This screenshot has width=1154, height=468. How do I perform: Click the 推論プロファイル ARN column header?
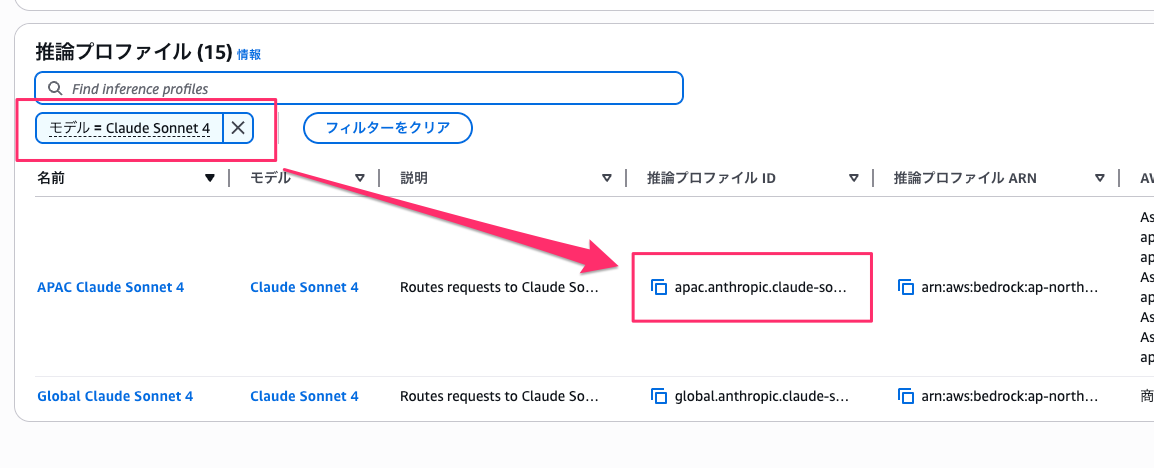pos(965,178)
